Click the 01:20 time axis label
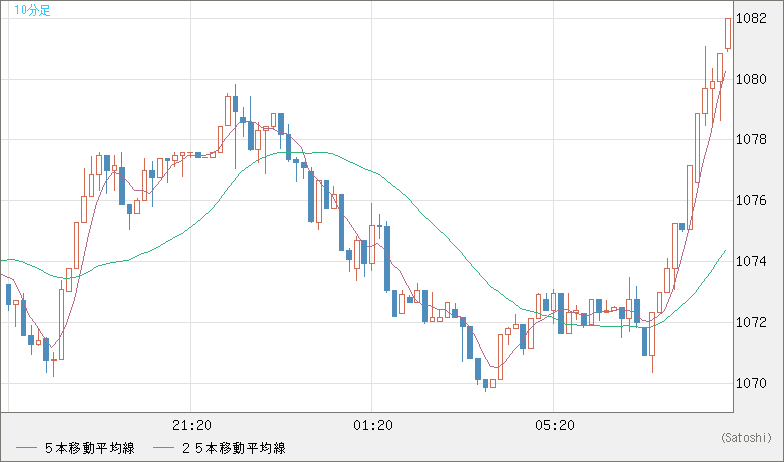 pyautogui.click(x=372, y=426)
